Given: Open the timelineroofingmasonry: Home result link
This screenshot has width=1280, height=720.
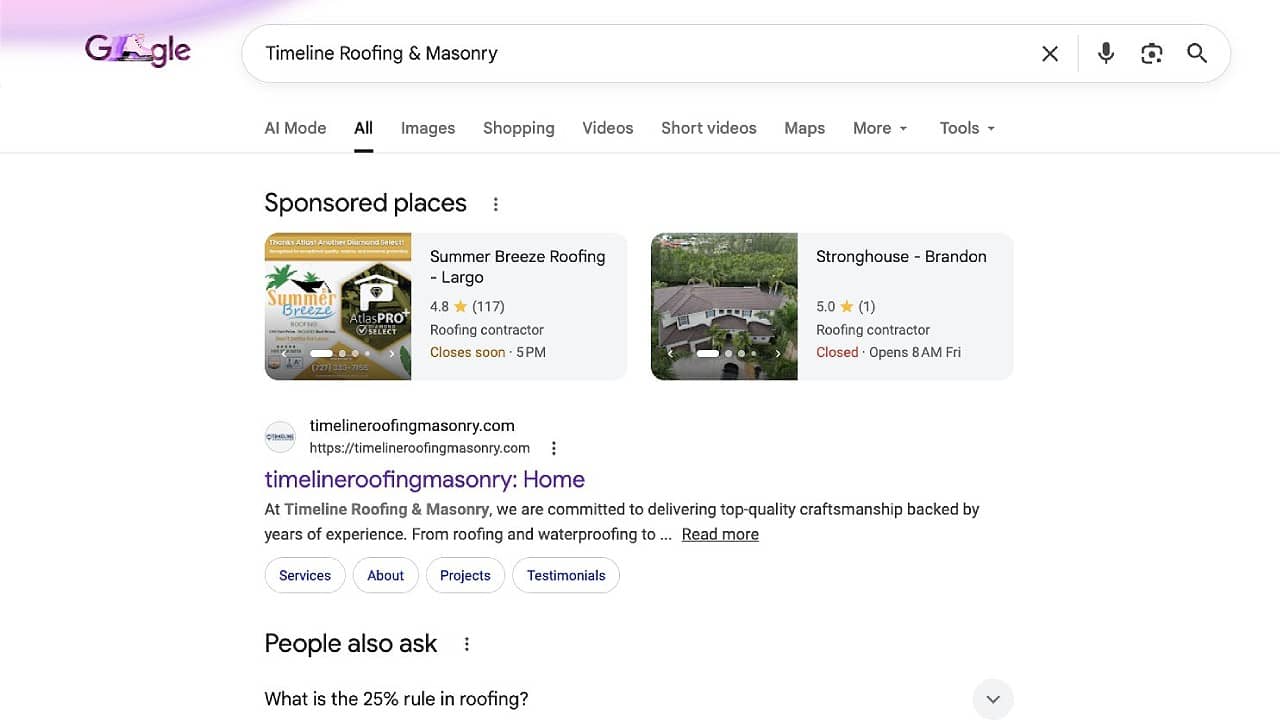Looking at the screenshot, I should 424,479.
